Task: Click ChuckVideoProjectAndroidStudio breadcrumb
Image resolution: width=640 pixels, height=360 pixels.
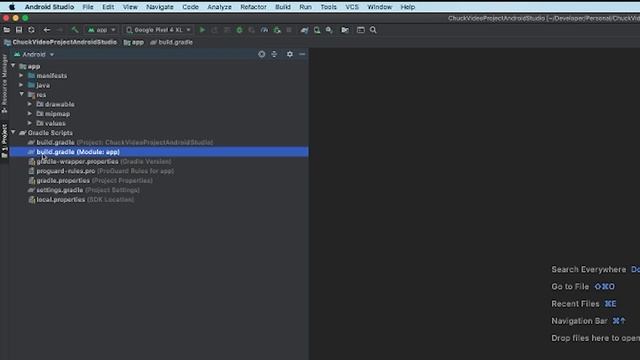Action: click(x=61, y=42)
